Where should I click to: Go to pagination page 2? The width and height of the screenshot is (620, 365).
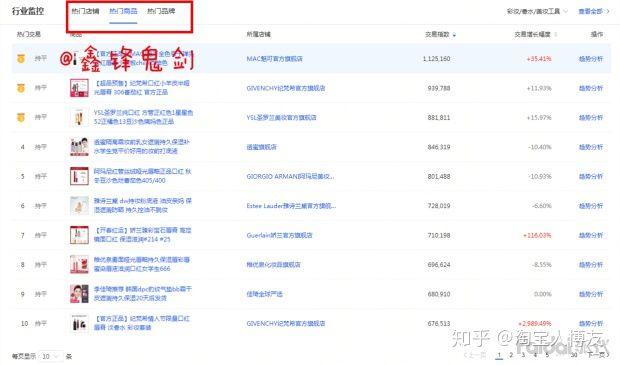point(511,355)
